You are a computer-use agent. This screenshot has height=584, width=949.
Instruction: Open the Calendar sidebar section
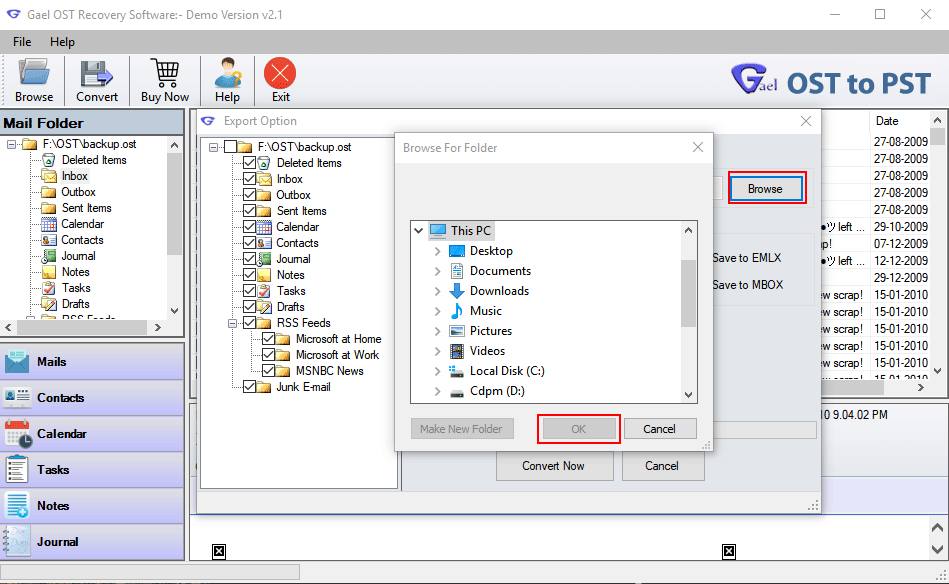(x=93, y=434)
